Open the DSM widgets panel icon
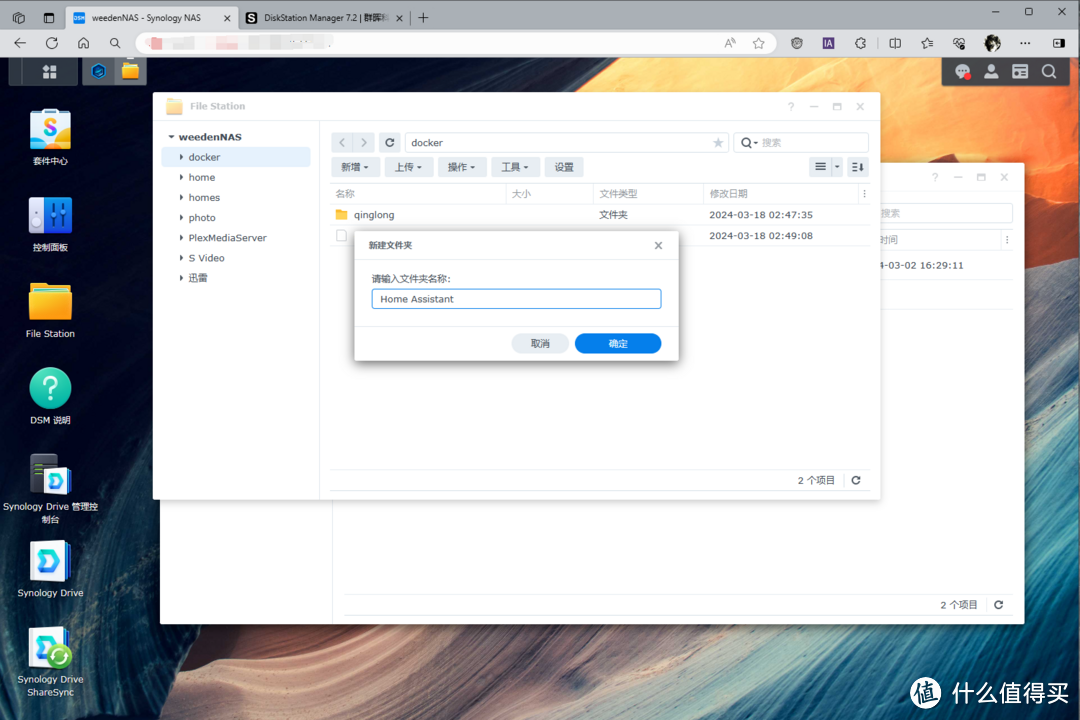Viewport: 1080px width, 720px height. click(1020, 72)
